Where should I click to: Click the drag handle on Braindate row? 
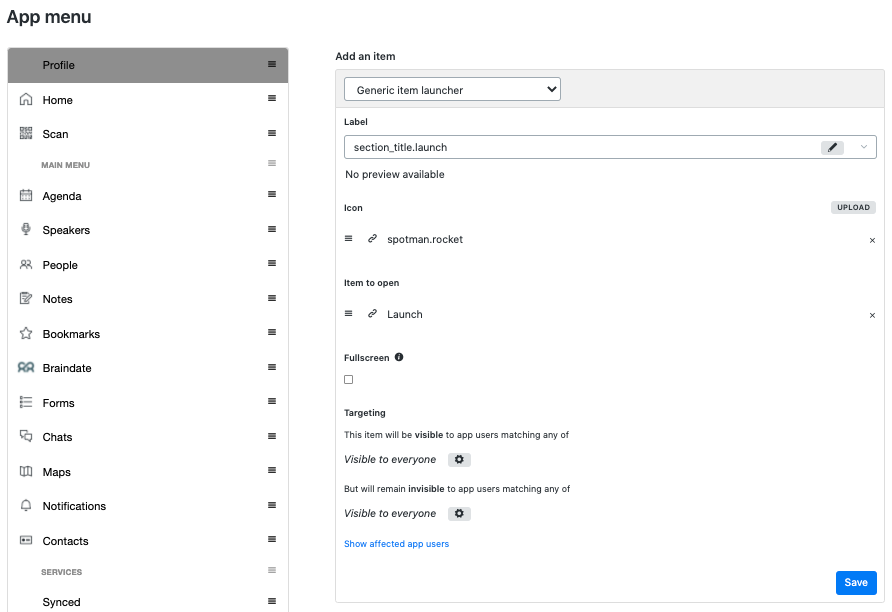tap(272, 367)
